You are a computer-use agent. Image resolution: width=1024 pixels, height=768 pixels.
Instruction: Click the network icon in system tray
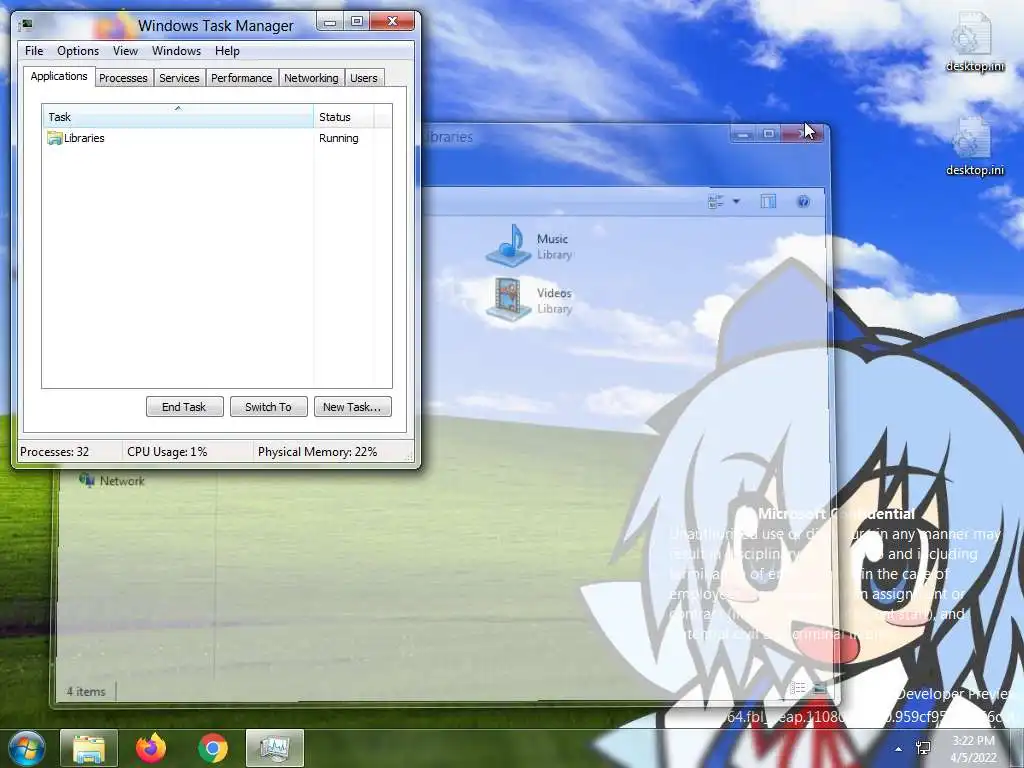coord(923,748)
